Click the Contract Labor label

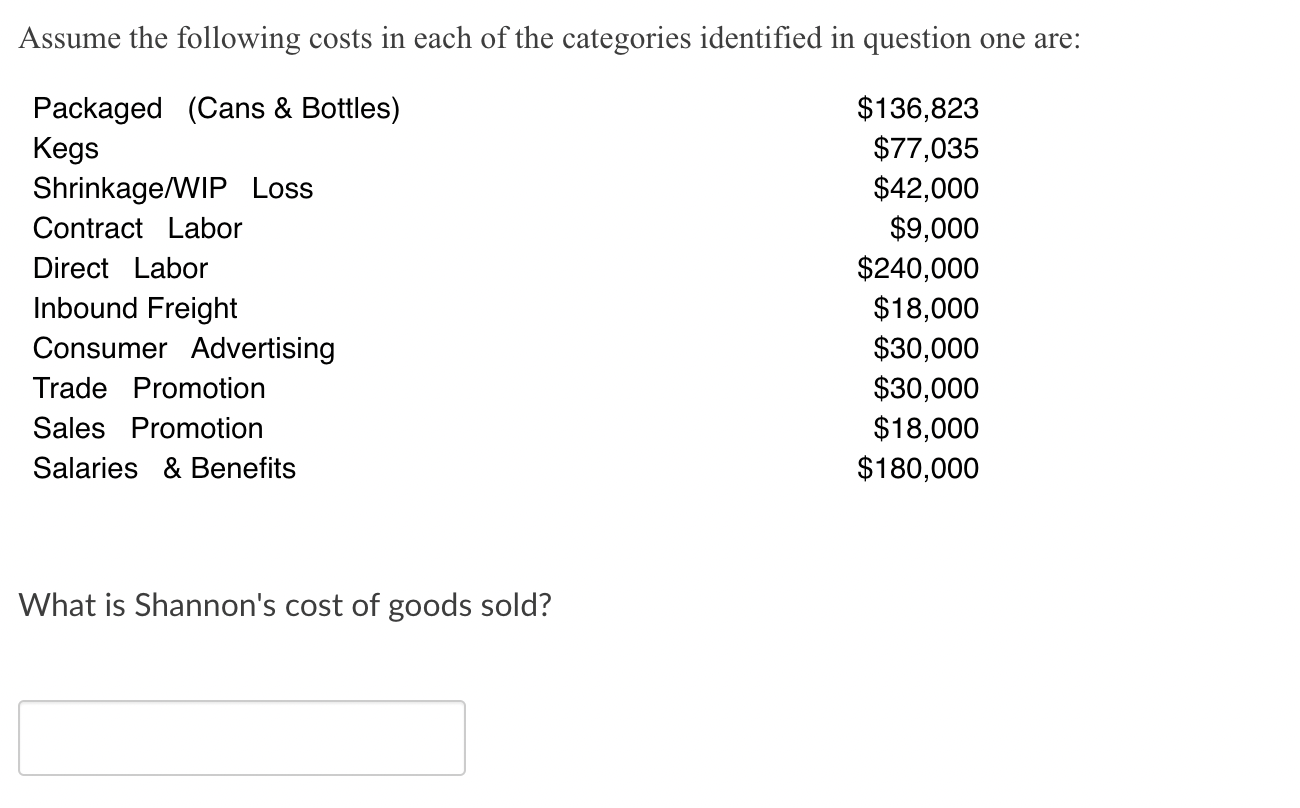tap(138, 228)
